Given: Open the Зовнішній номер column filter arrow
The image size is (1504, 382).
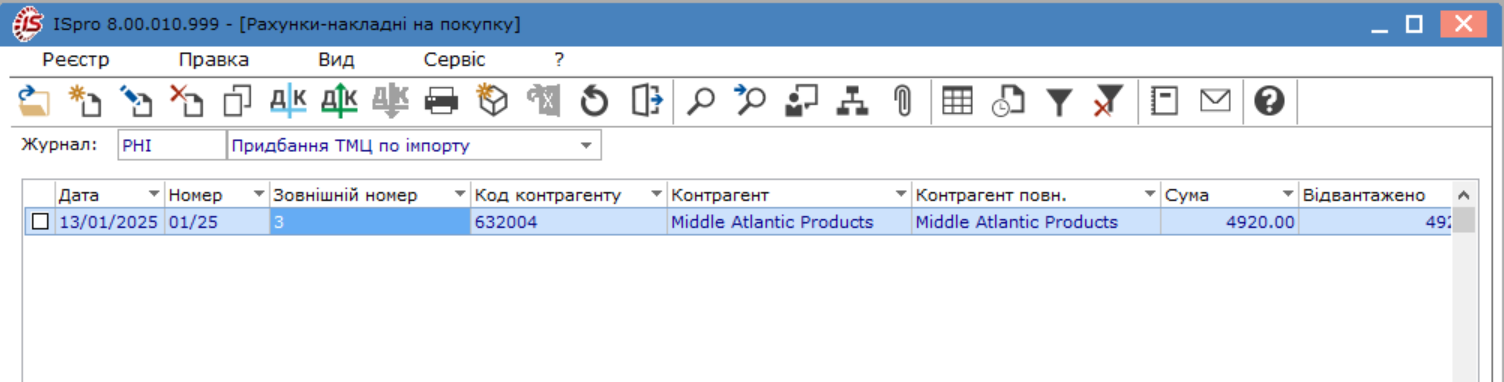Looking at the screenshot, I should (x=460, y=194).
